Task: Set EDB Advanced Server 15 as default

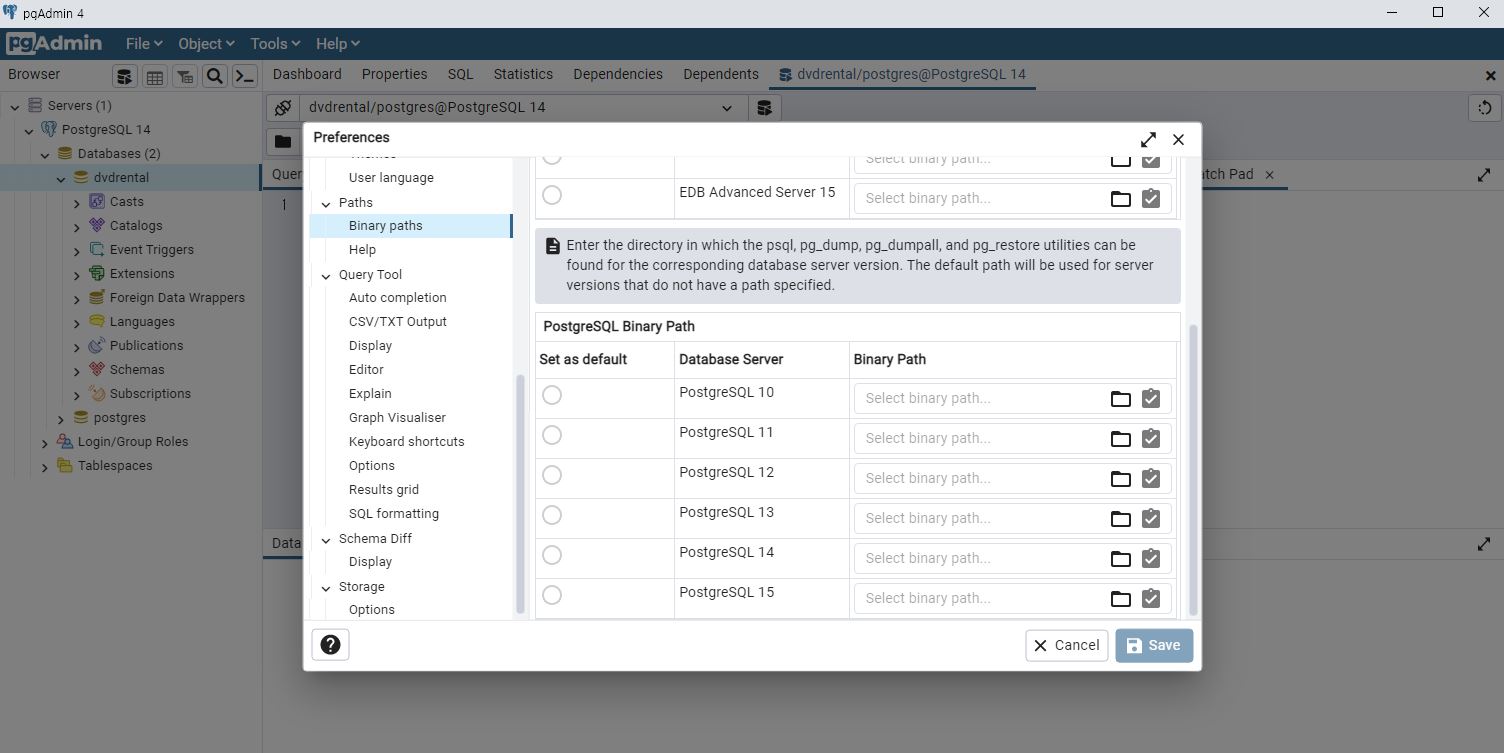Action: pos(552,195)
